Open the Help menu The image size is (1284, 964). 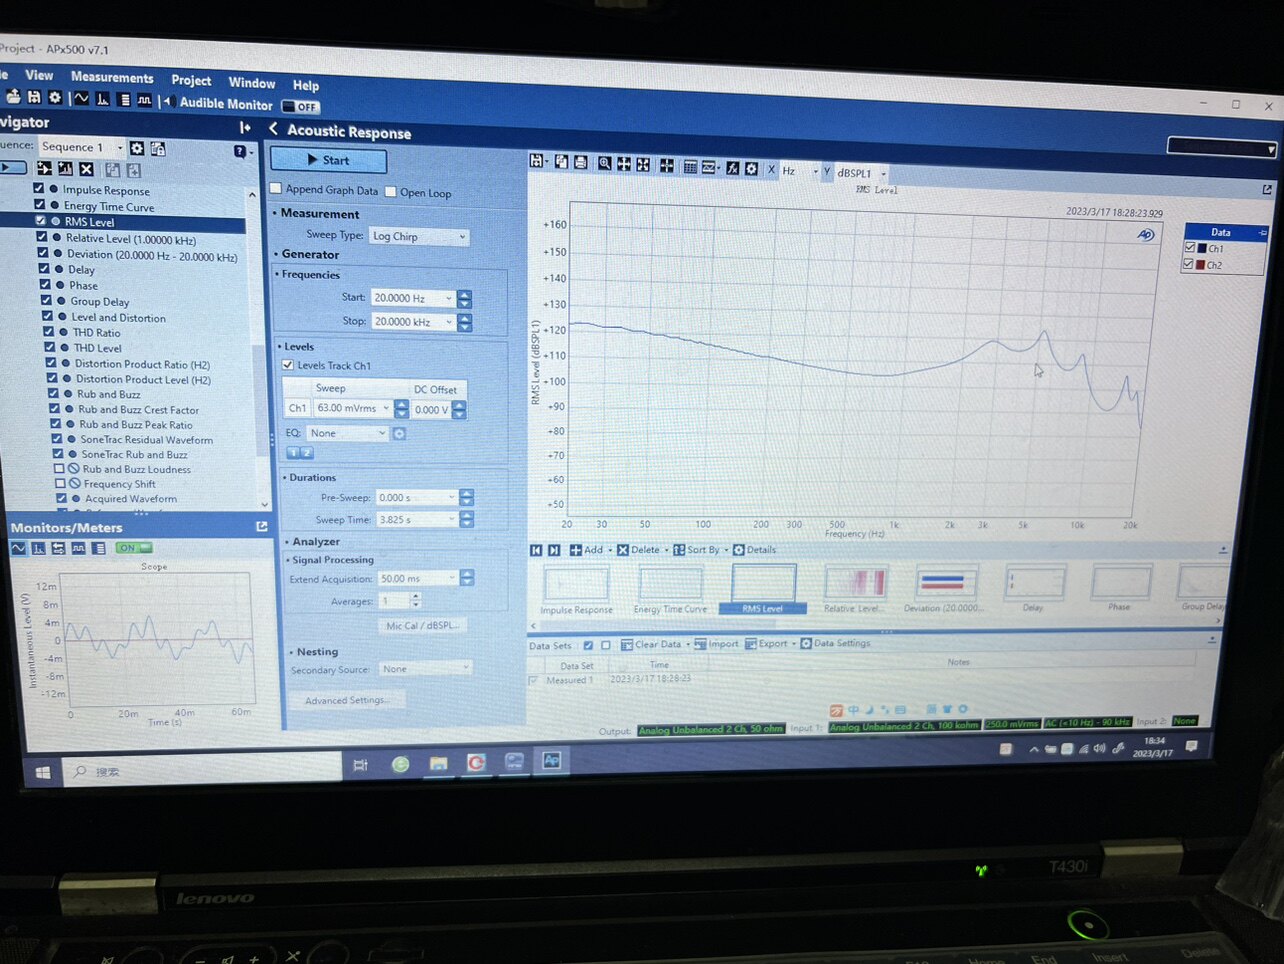[x=306, y=85]
